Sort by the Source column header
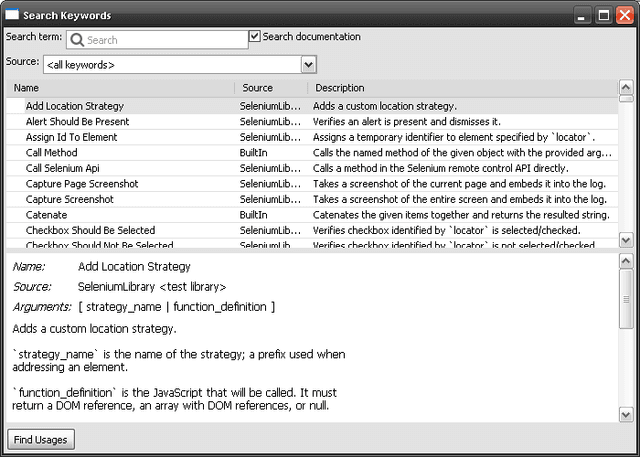This screenshot has width=640, height=457. click(268, 88)
